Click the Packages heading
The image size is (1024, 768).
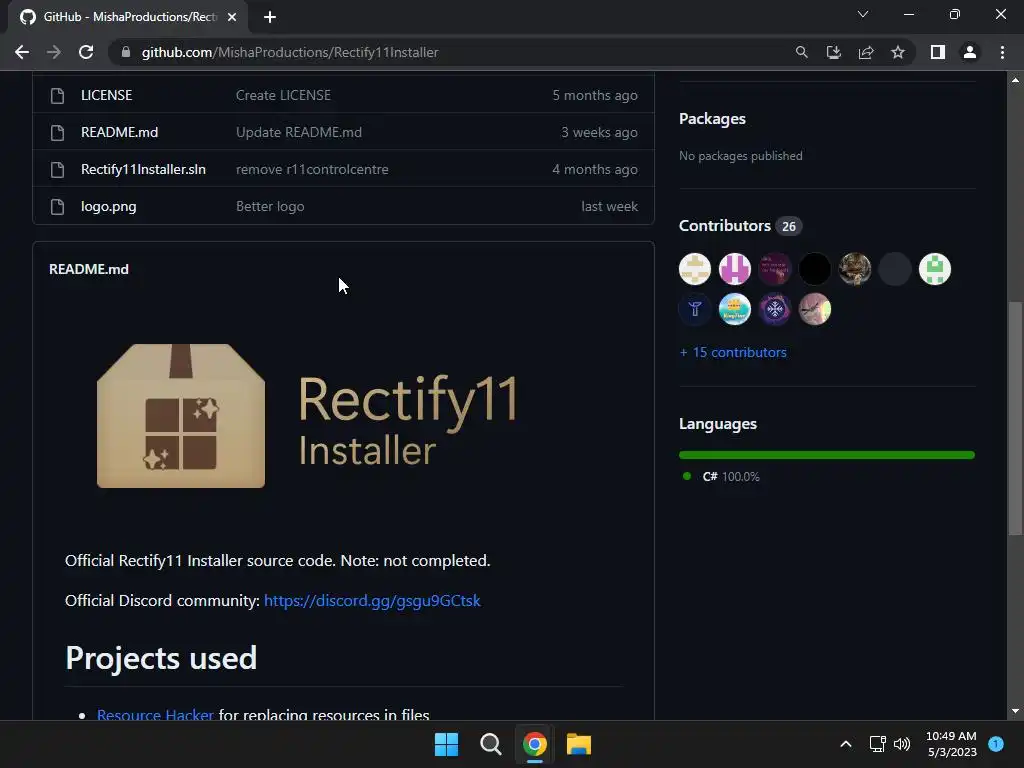712,119
